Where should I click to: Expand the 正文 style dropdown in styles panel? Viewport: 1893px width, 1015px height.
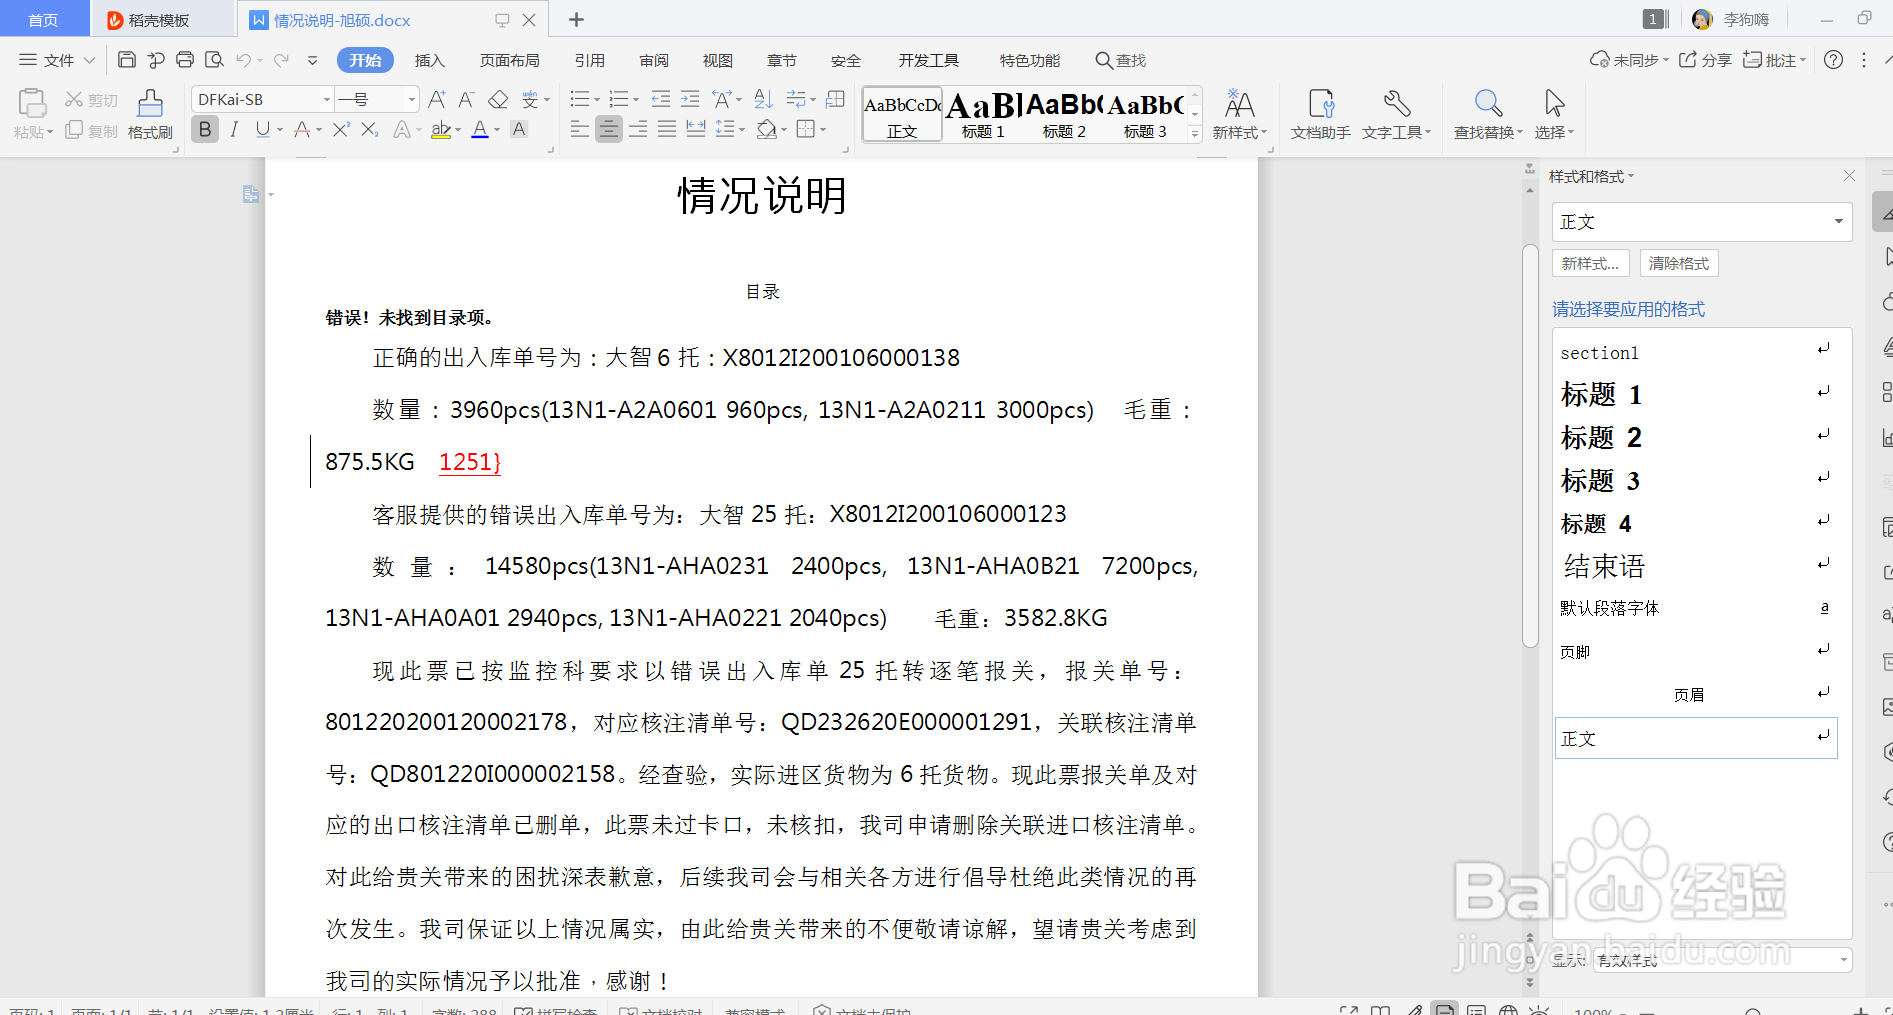[x=1838, y=221]
